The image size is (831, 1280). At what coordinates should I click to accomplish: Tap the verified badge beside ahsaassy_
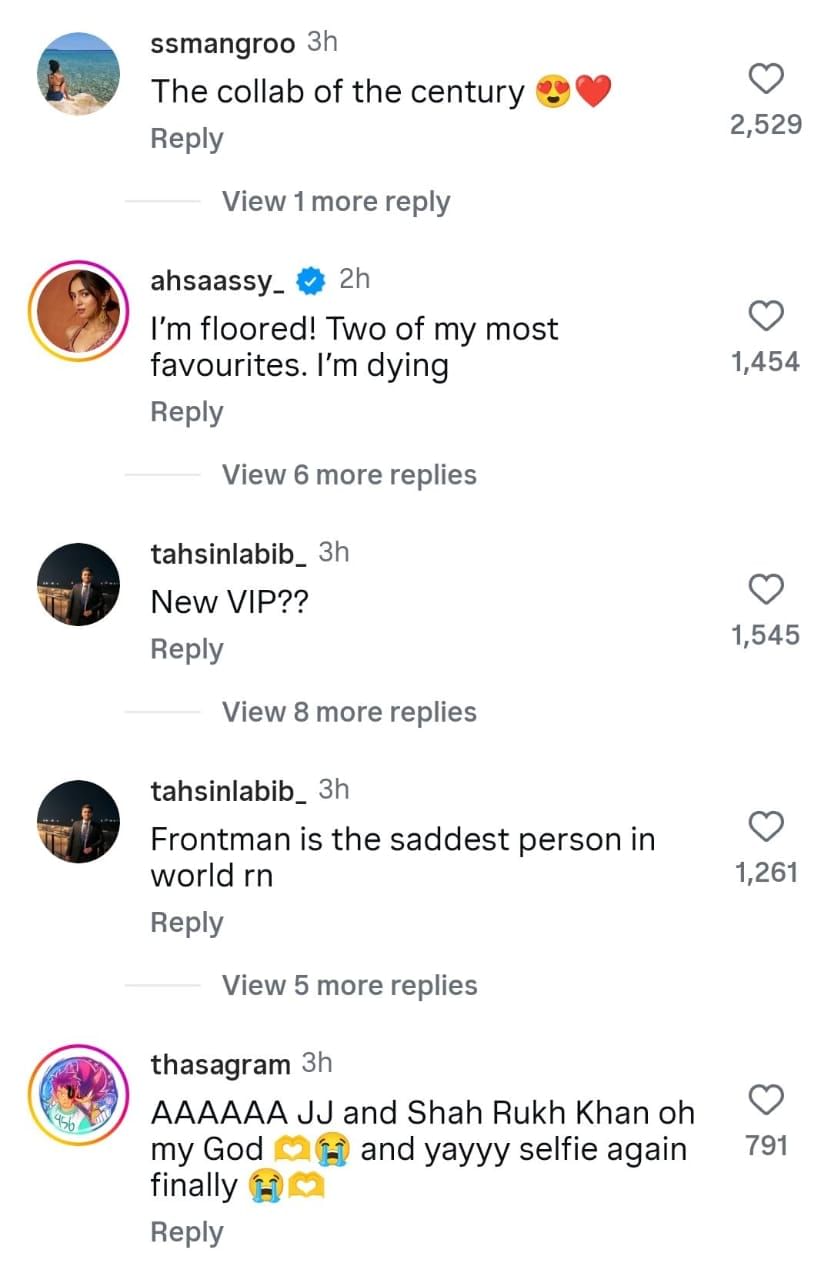(x=312, y=282)
